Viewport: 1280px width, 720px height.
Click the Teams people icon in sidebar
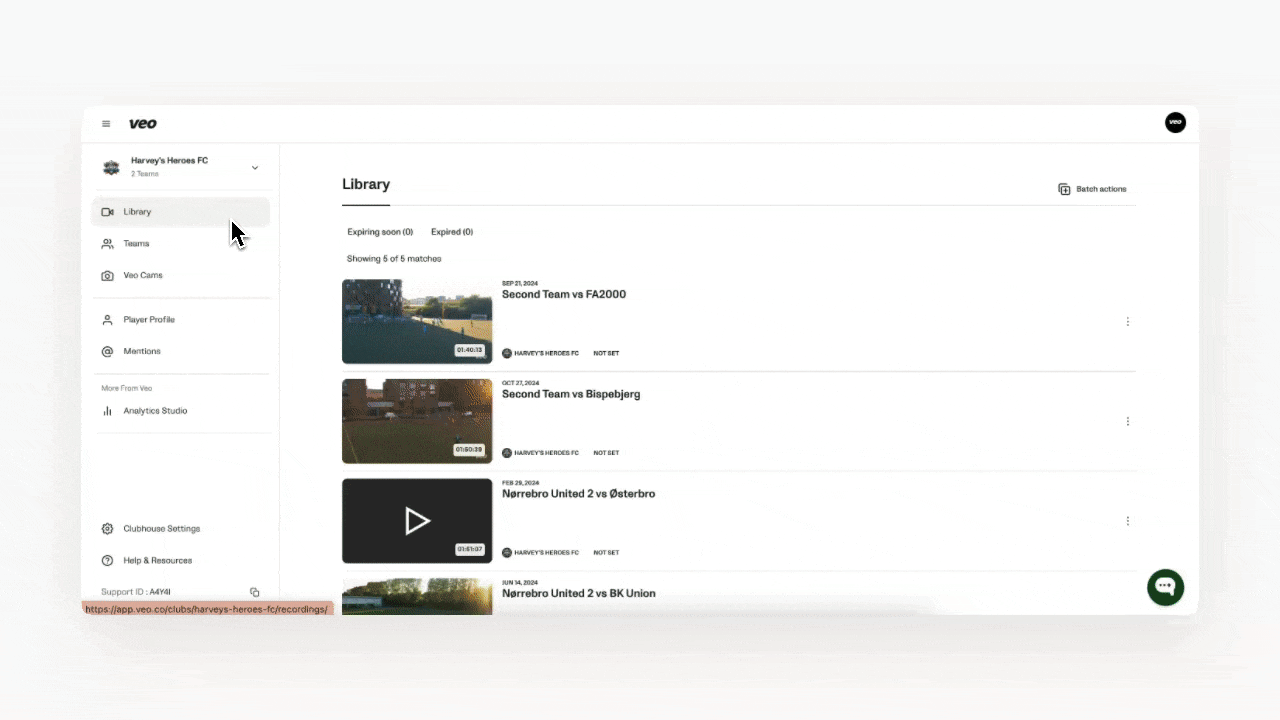[107, 244]
